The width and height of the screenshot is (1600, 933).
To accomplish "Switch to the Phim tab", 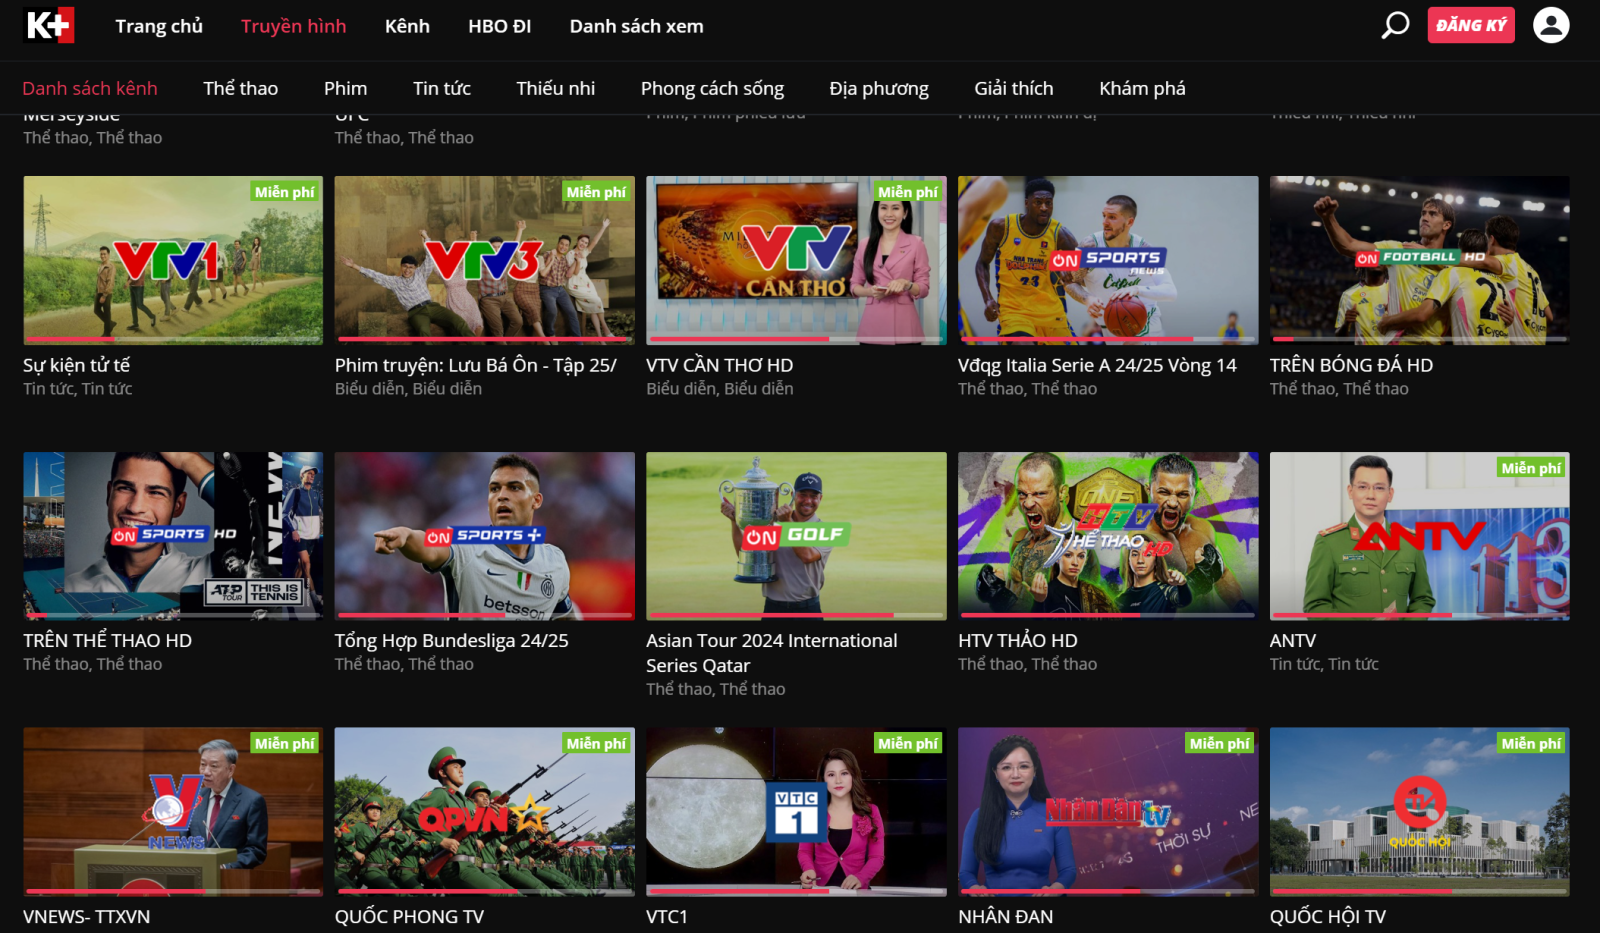I will point(345,88).
